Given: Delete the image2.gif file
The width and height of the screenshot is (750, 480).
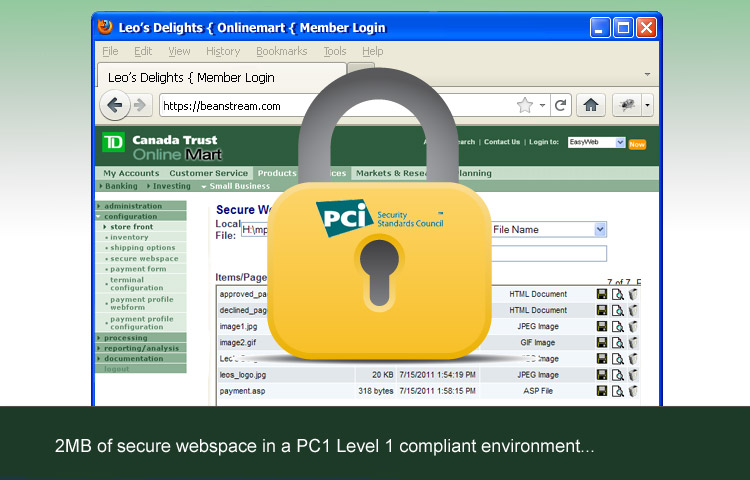Looking at the screenshot, I should click(x=633, y=342).
